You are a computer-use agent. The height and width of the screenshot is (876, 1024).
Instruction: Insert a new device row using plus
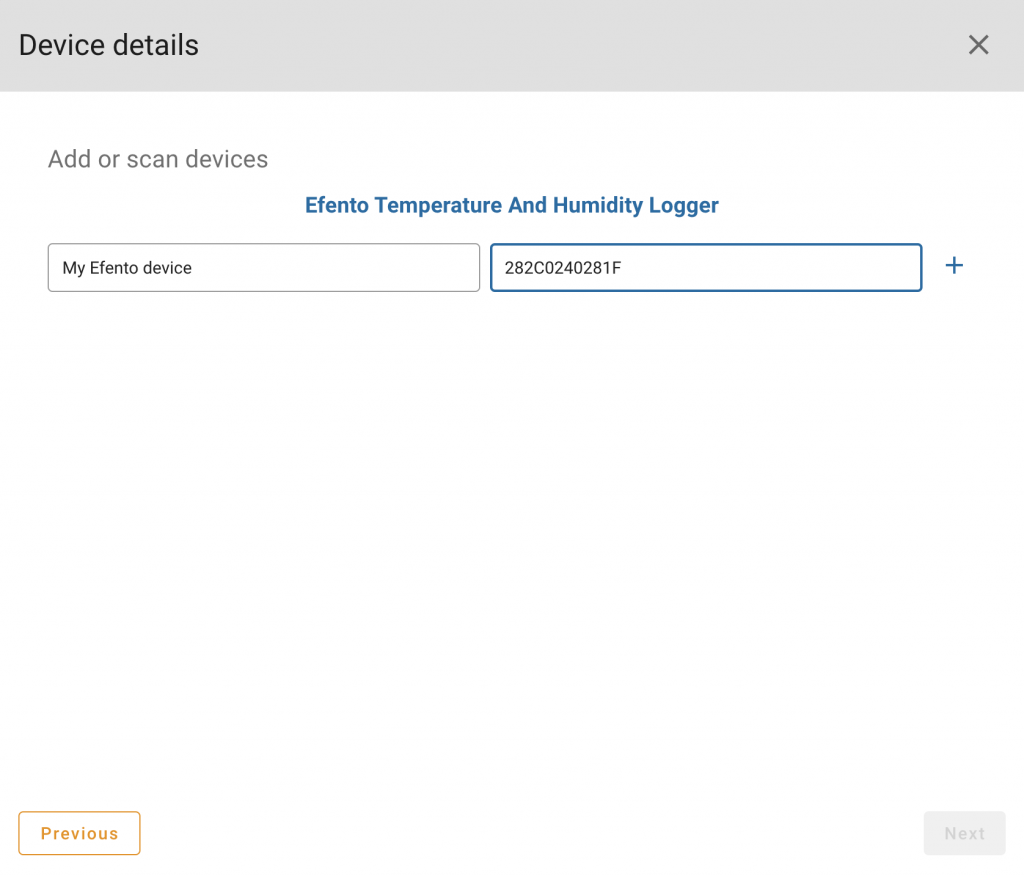[x=954, y=266]
